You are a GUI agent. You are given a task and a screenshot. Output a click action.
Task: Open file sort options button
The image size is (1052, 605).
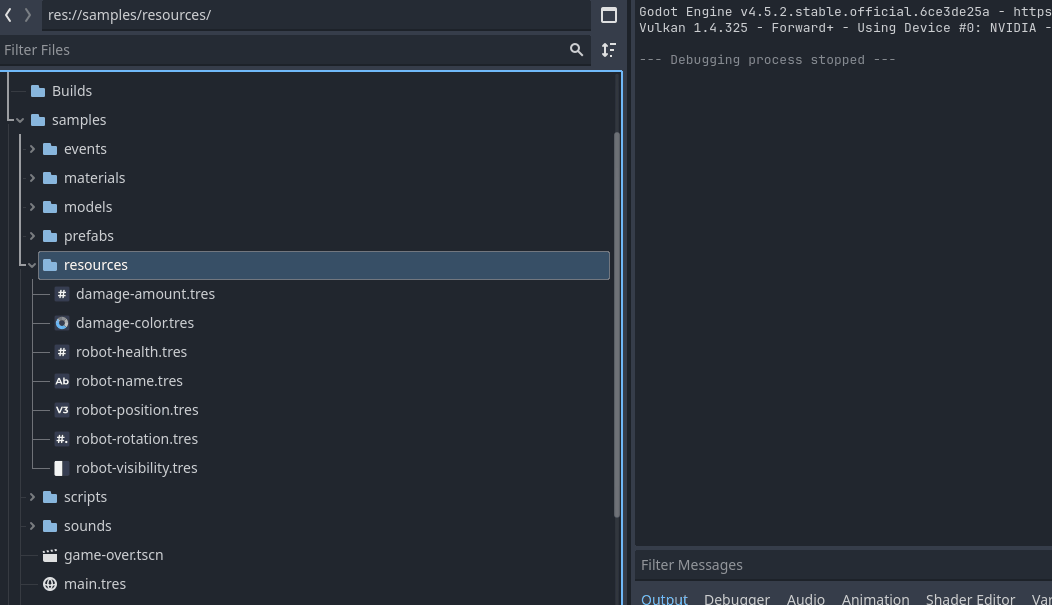609,50
